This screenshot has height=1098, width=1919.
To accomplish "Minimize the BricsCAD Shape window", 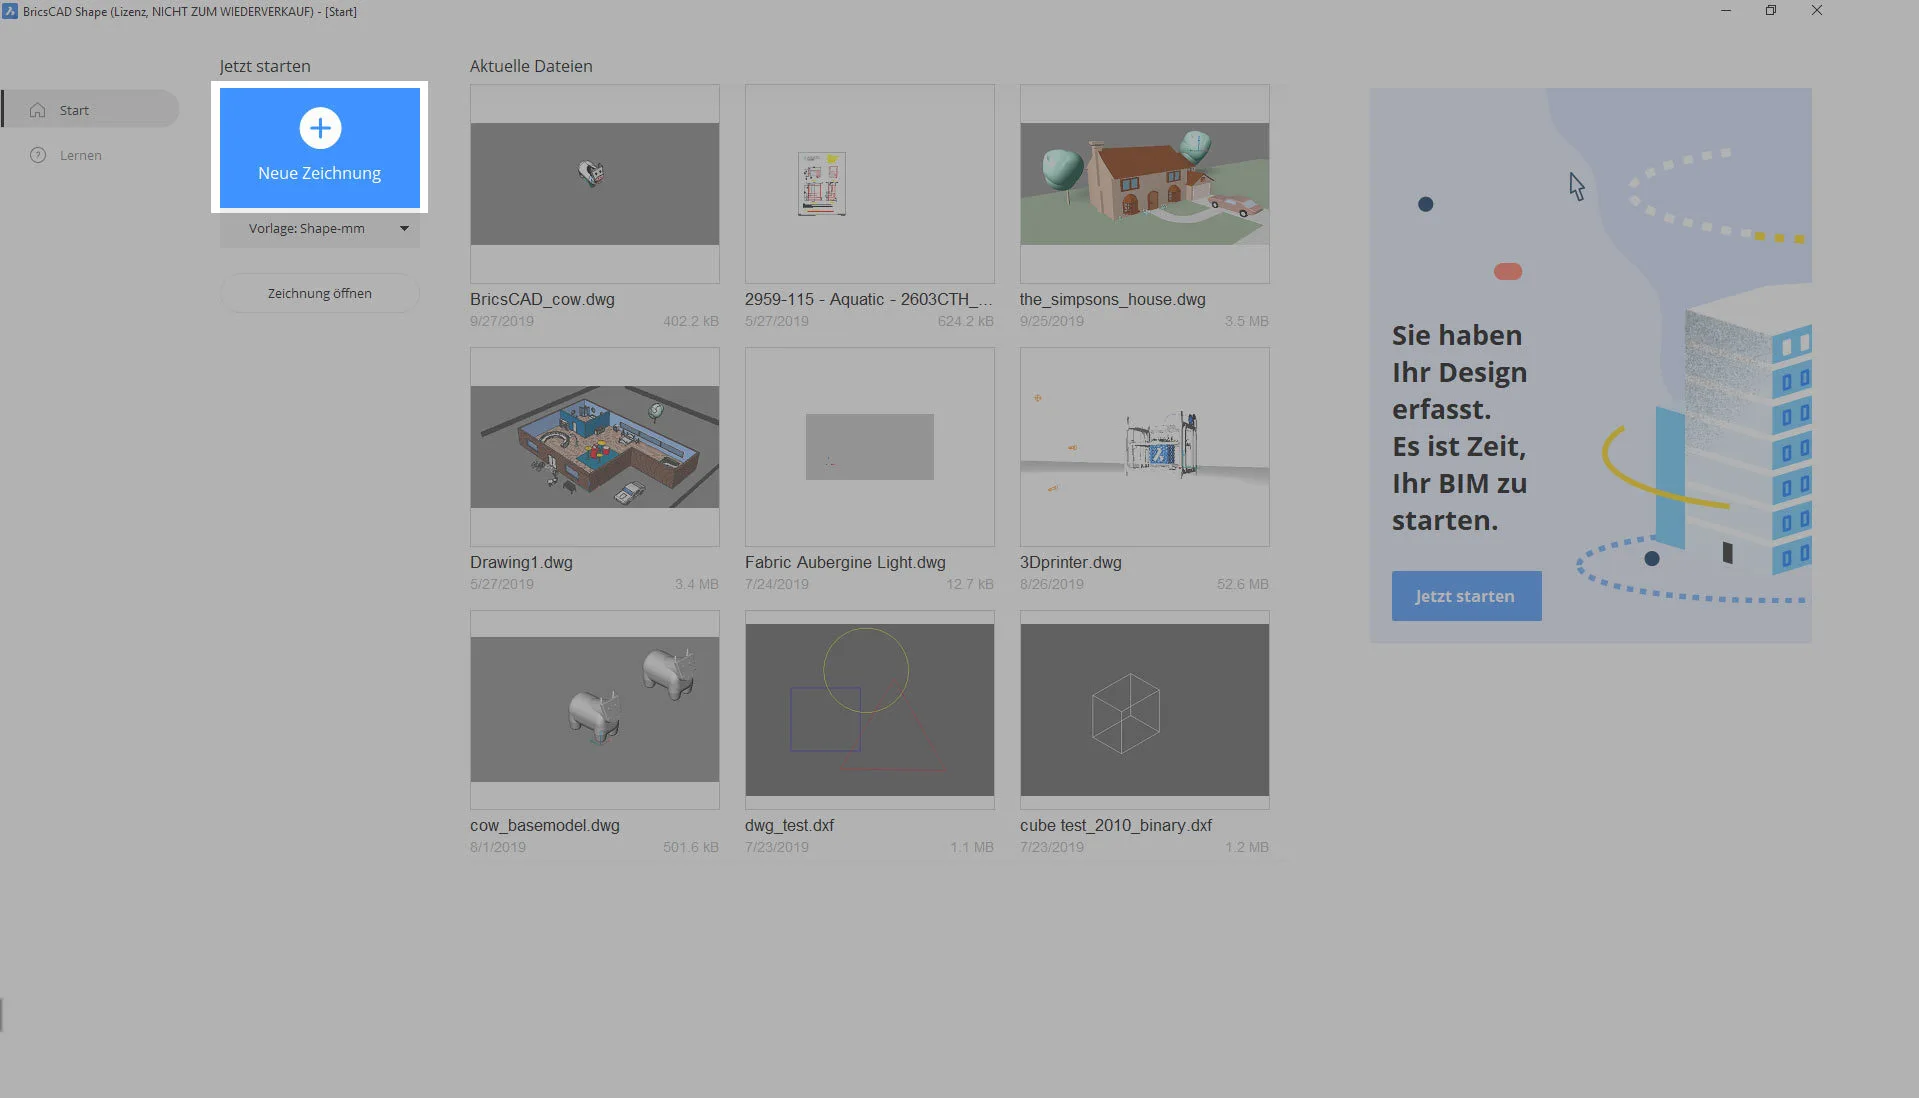I will tap(1725, 11).
